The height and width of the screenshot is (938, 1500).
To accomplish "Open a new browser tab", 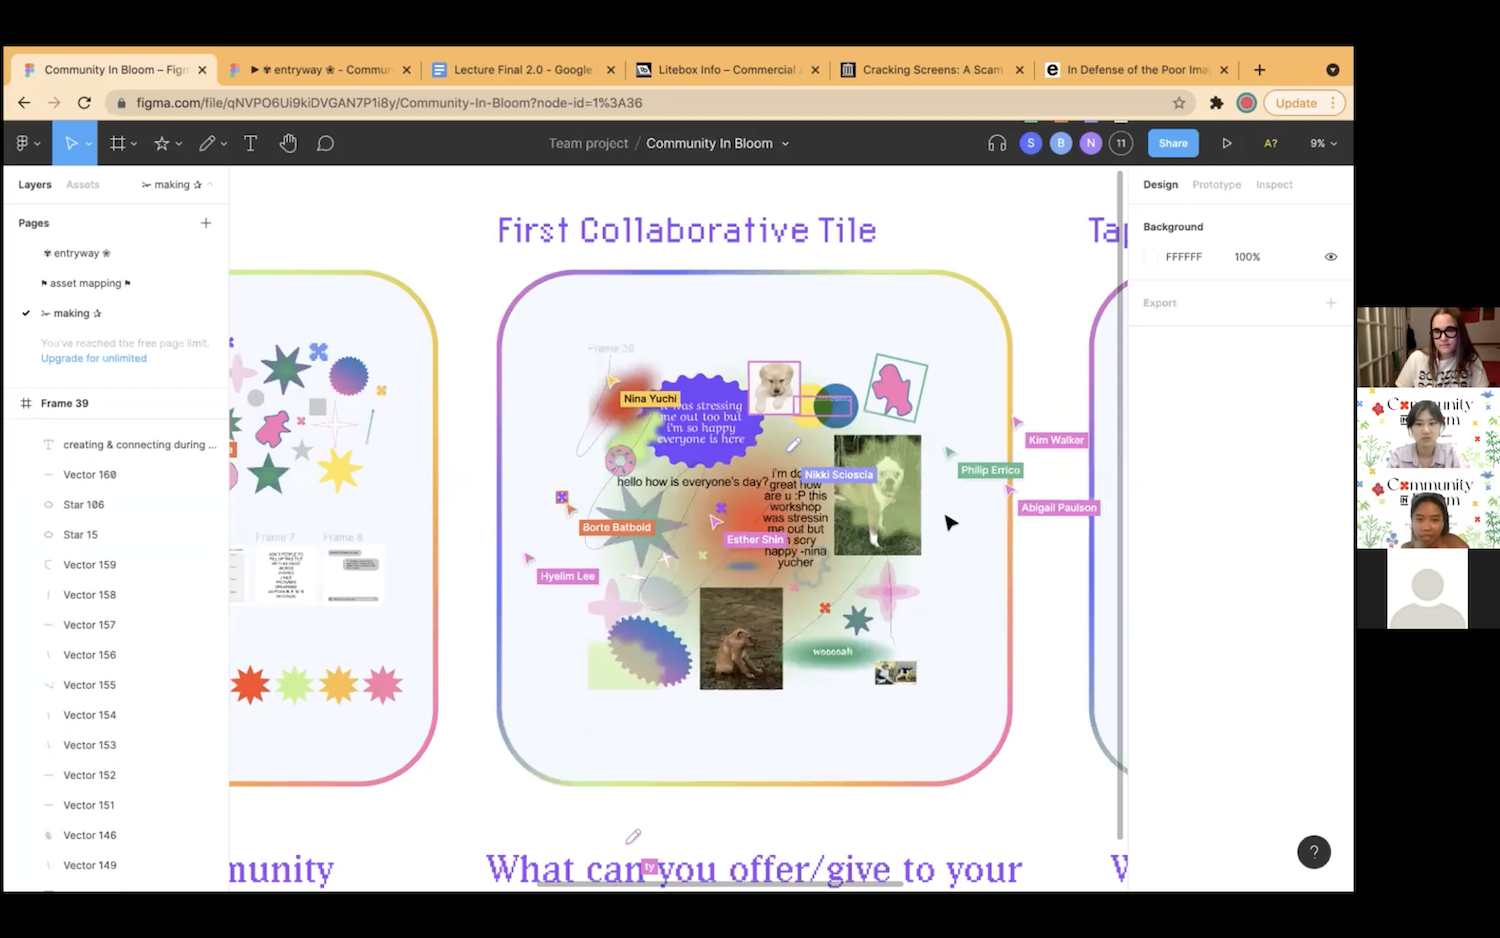I will [1260, 70].
